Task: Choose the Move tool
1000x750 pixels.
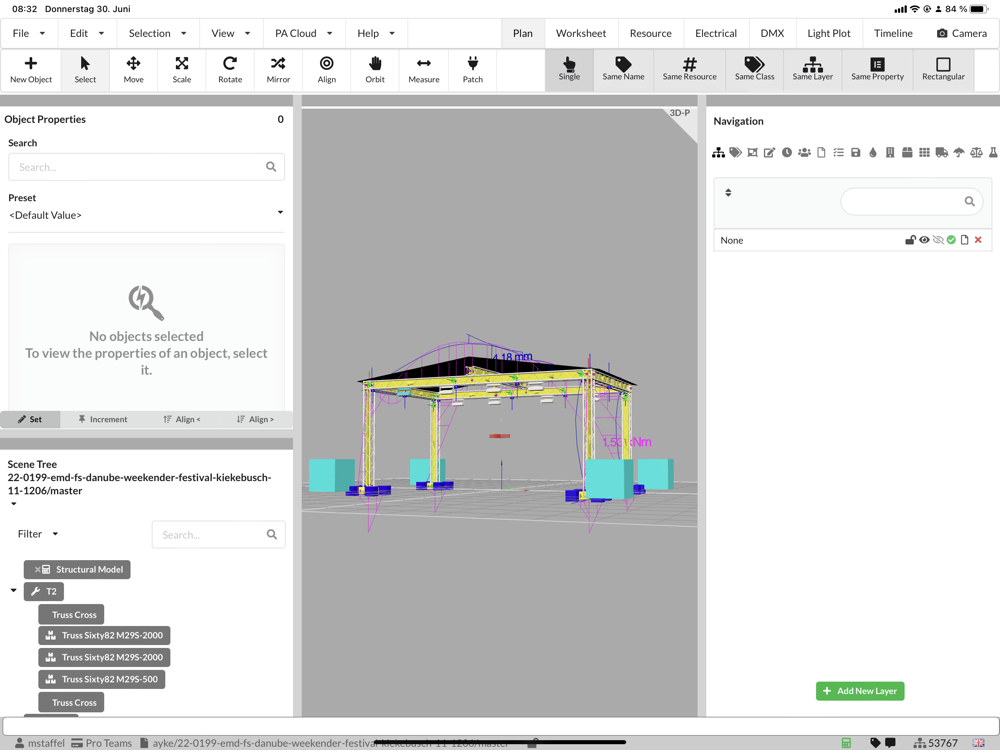Action: click(x=133, y=71)
